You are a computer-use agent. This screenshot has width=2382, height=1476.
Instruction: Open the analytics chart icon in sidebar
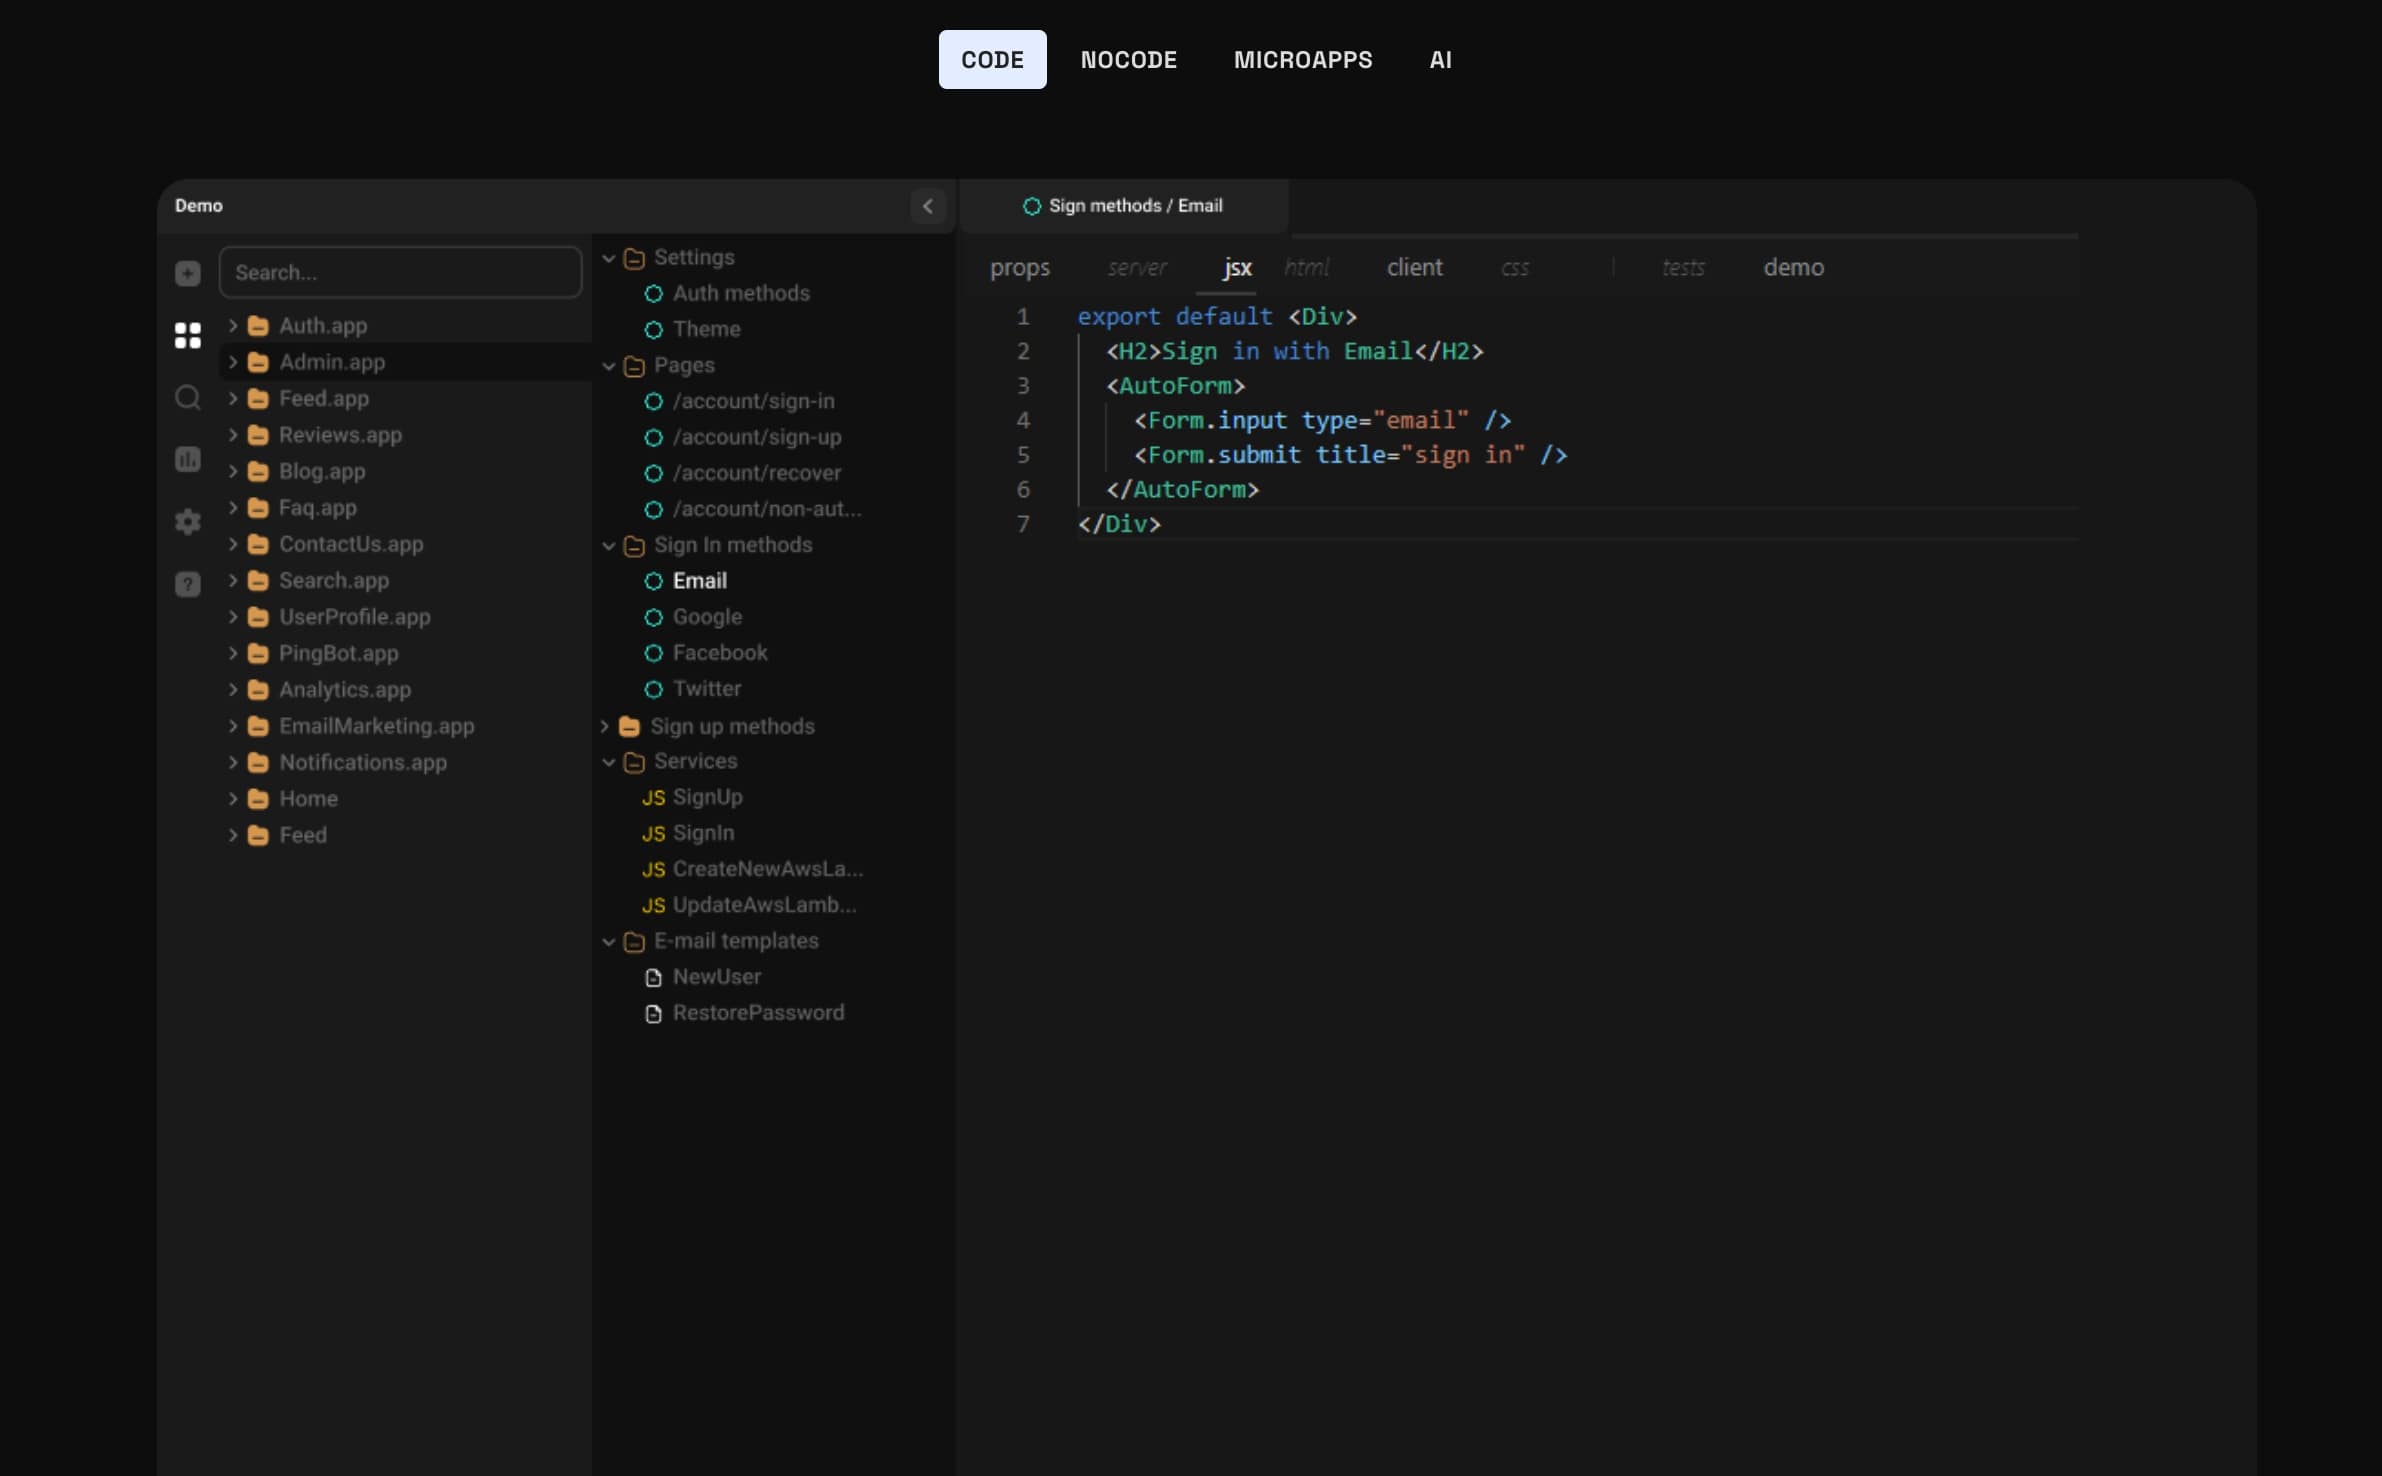click(188, 459)
